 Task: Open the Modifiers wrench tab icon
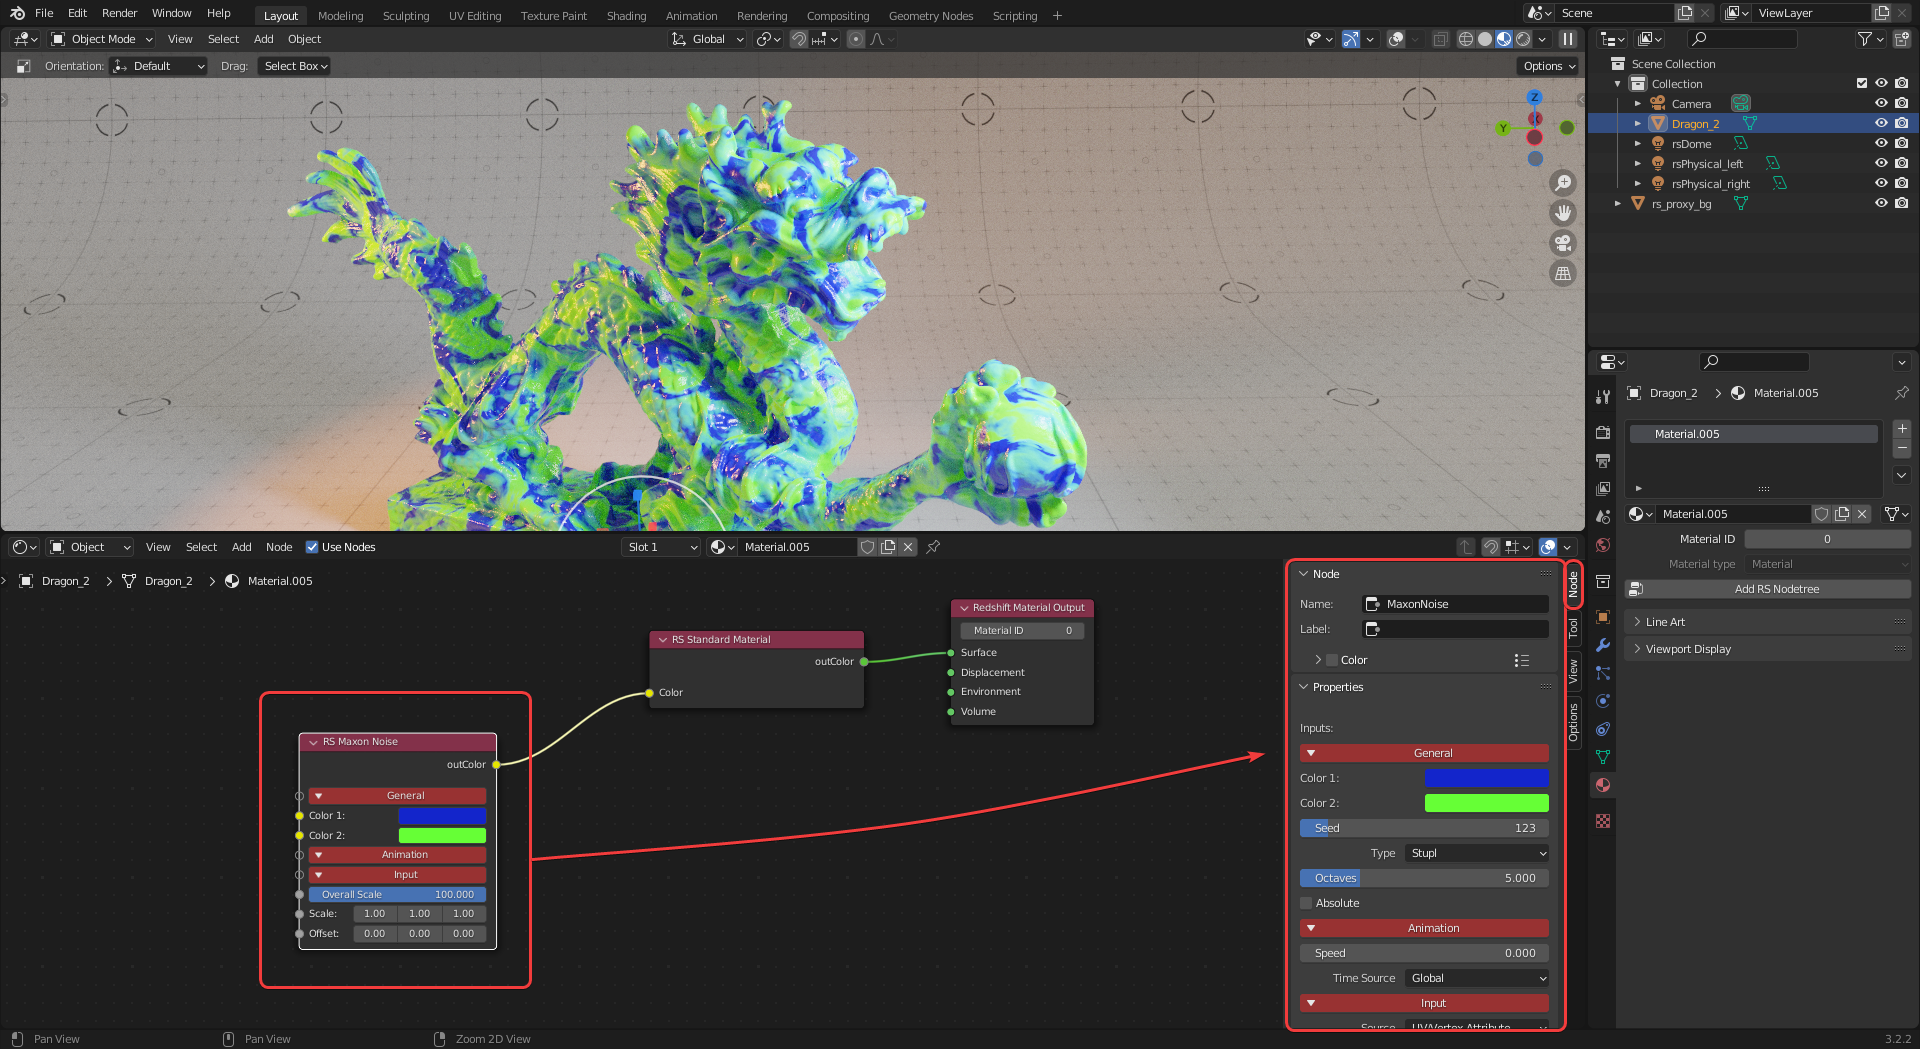point(1603,645)
